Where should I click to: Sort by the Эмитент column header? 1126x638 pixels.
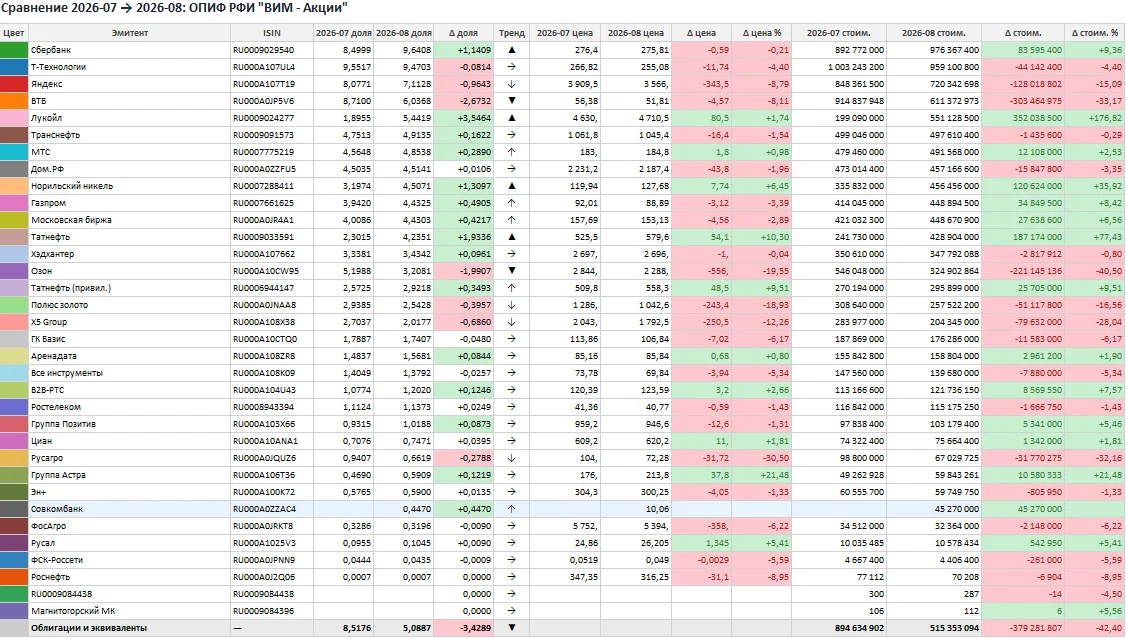click(129, 33)
